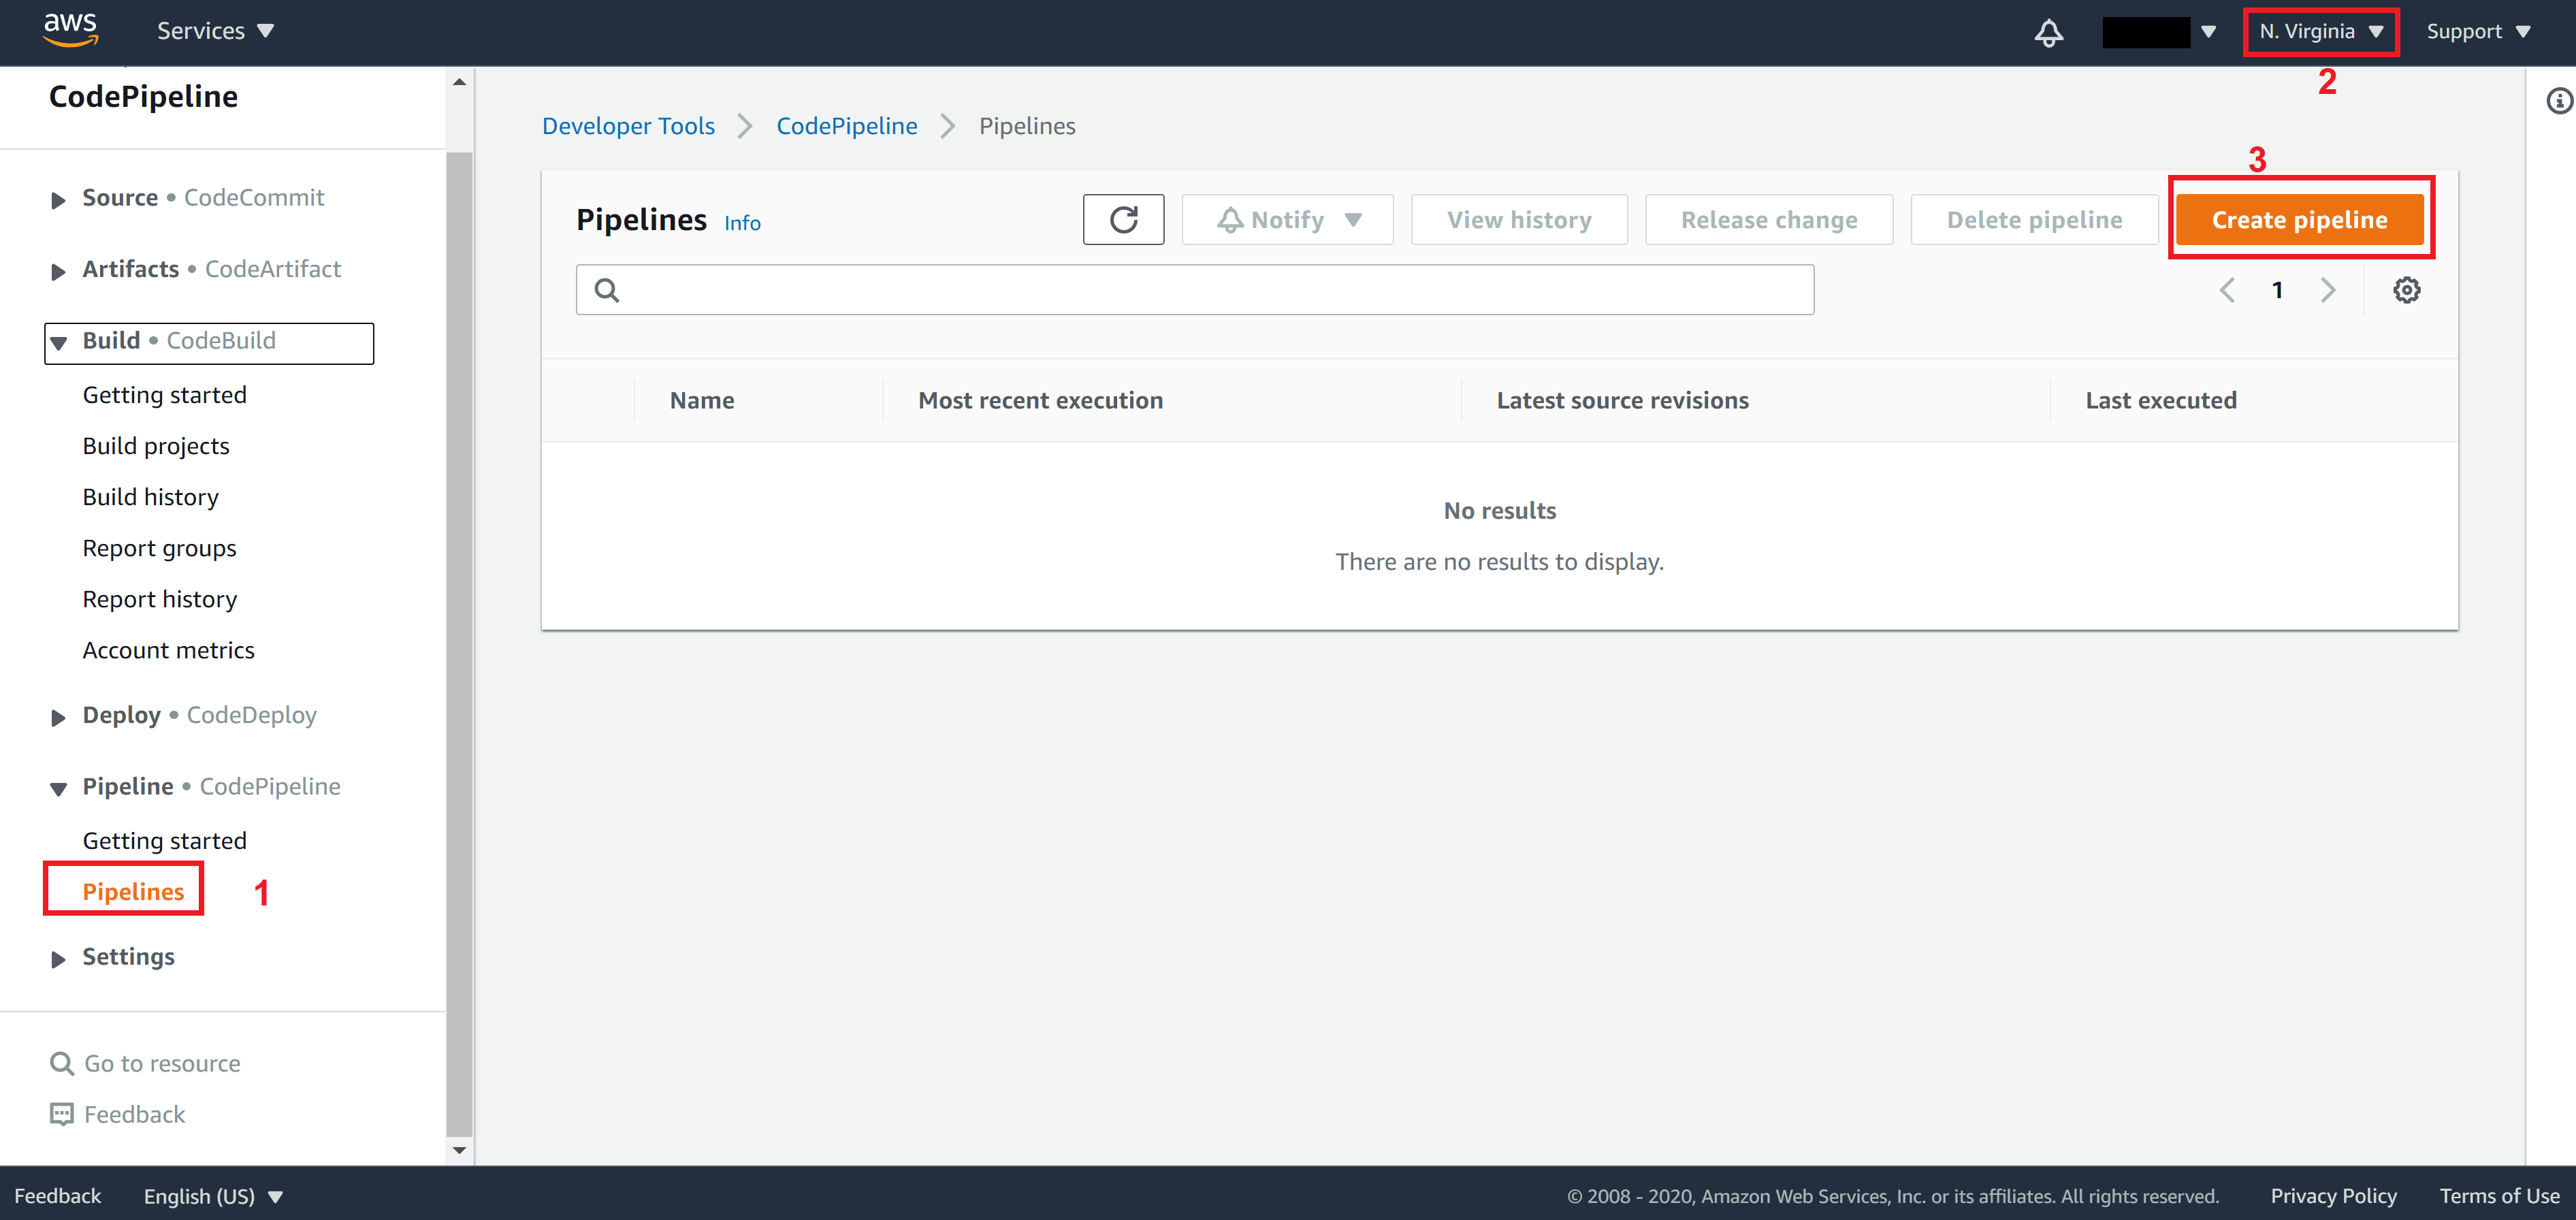Click the search magnifier icon in pipelines filter
The height and width of the screenshot is (1220, 2576).
(607, 290)
